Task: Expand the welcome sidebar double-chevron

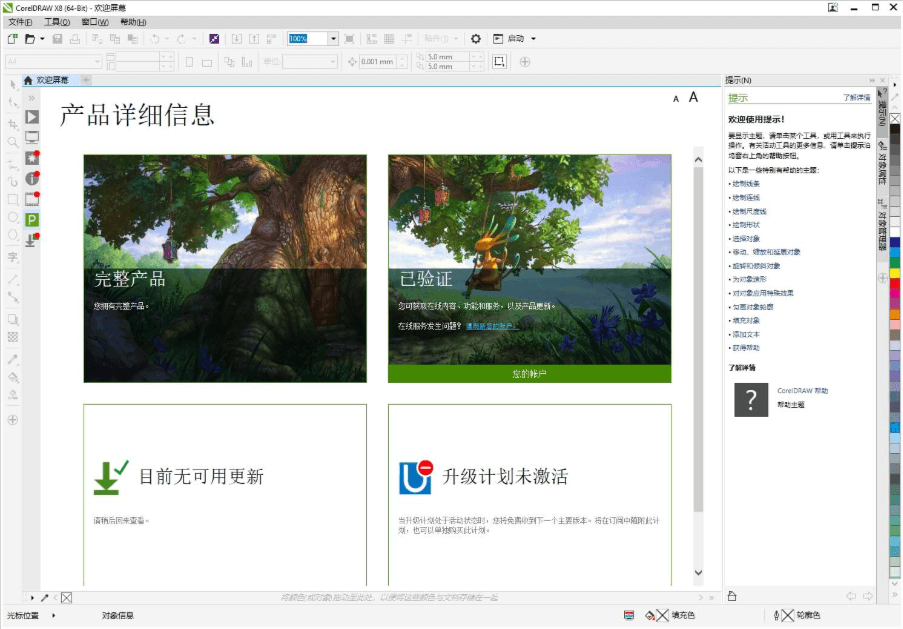Action: pos(32,98)
